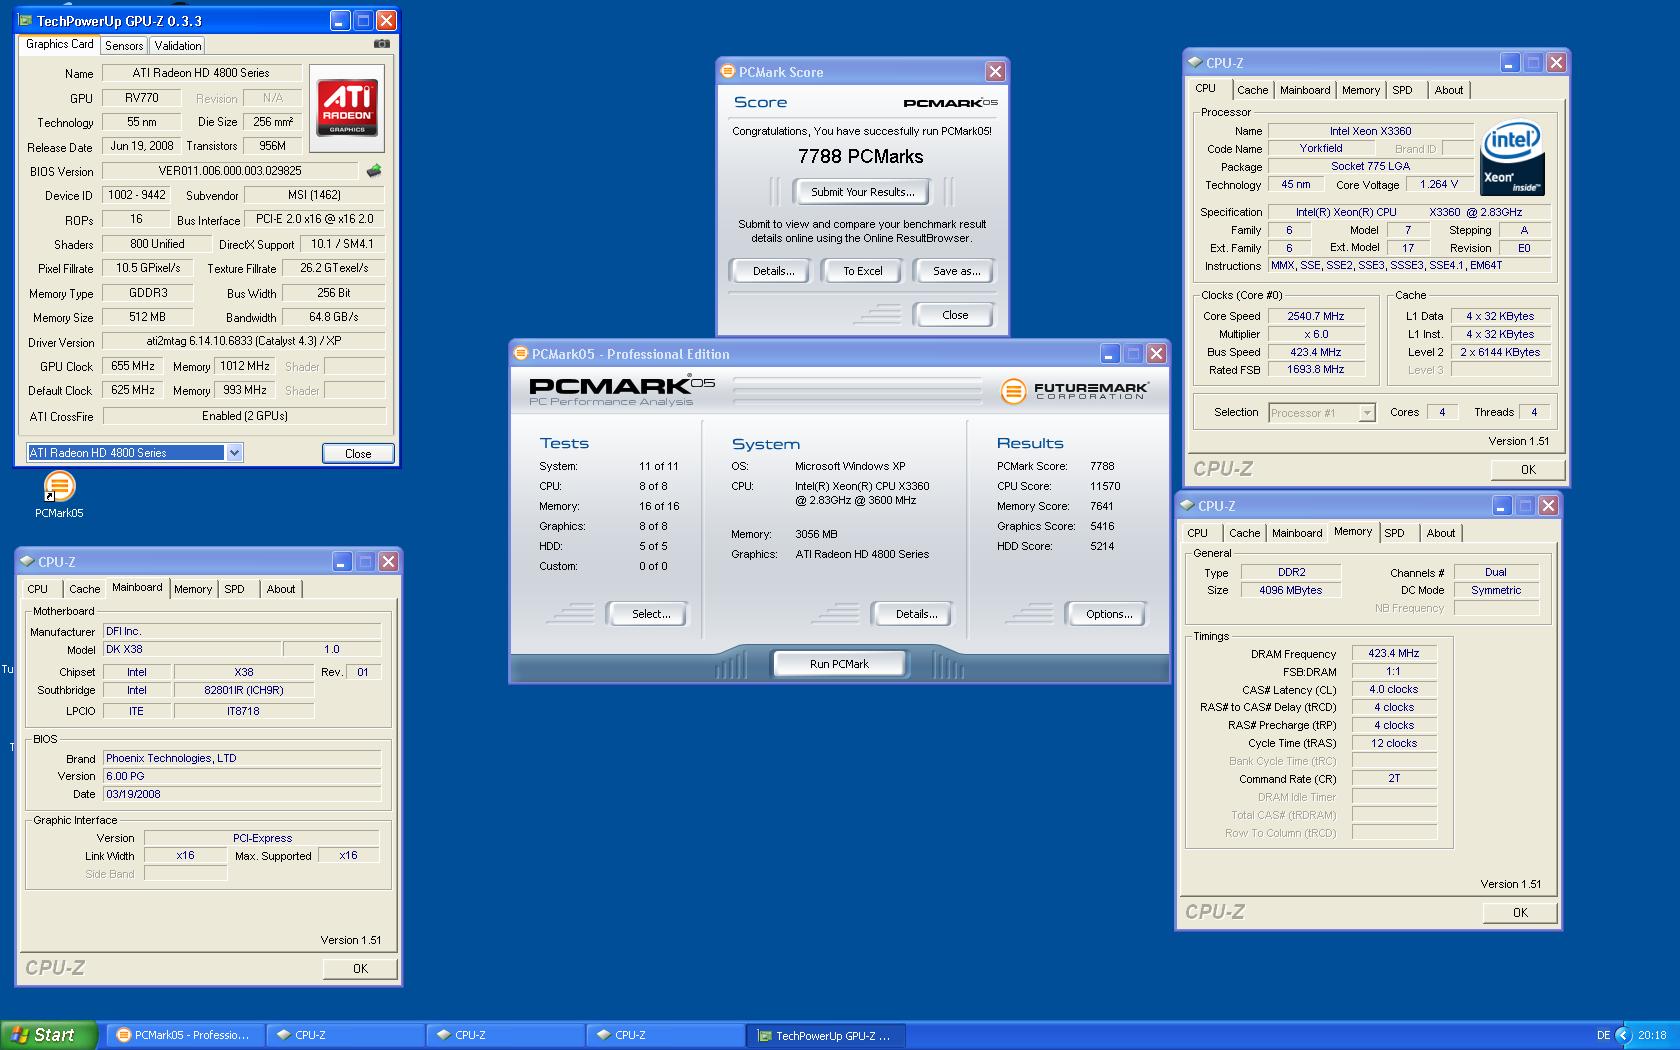Click the PCMark Score window title icon
Viewport: 1680px width, 1050px height.
728,71
